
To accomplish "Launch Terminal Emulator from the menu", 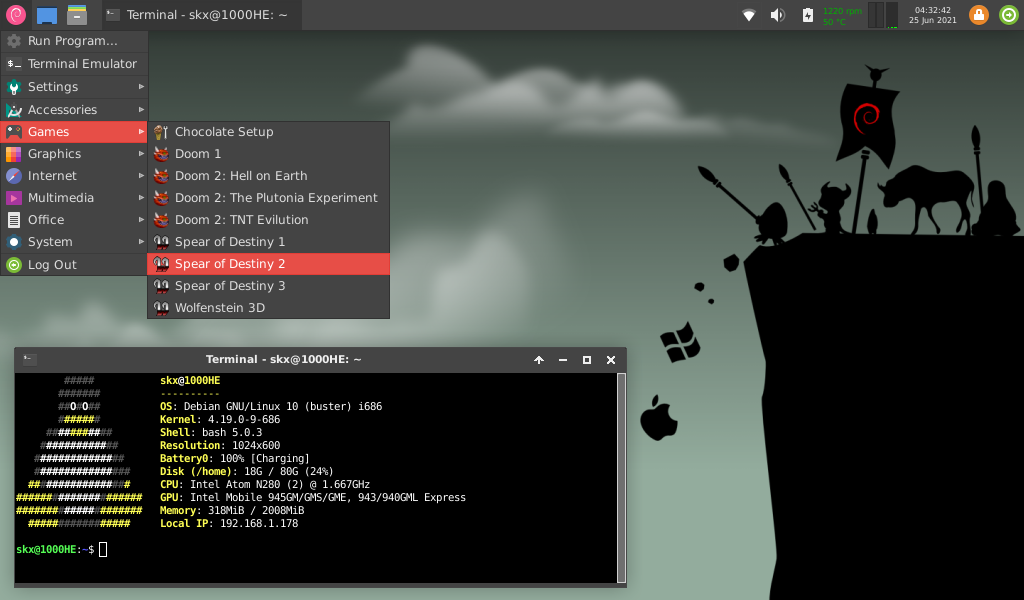I will click(x=74, y=63).
